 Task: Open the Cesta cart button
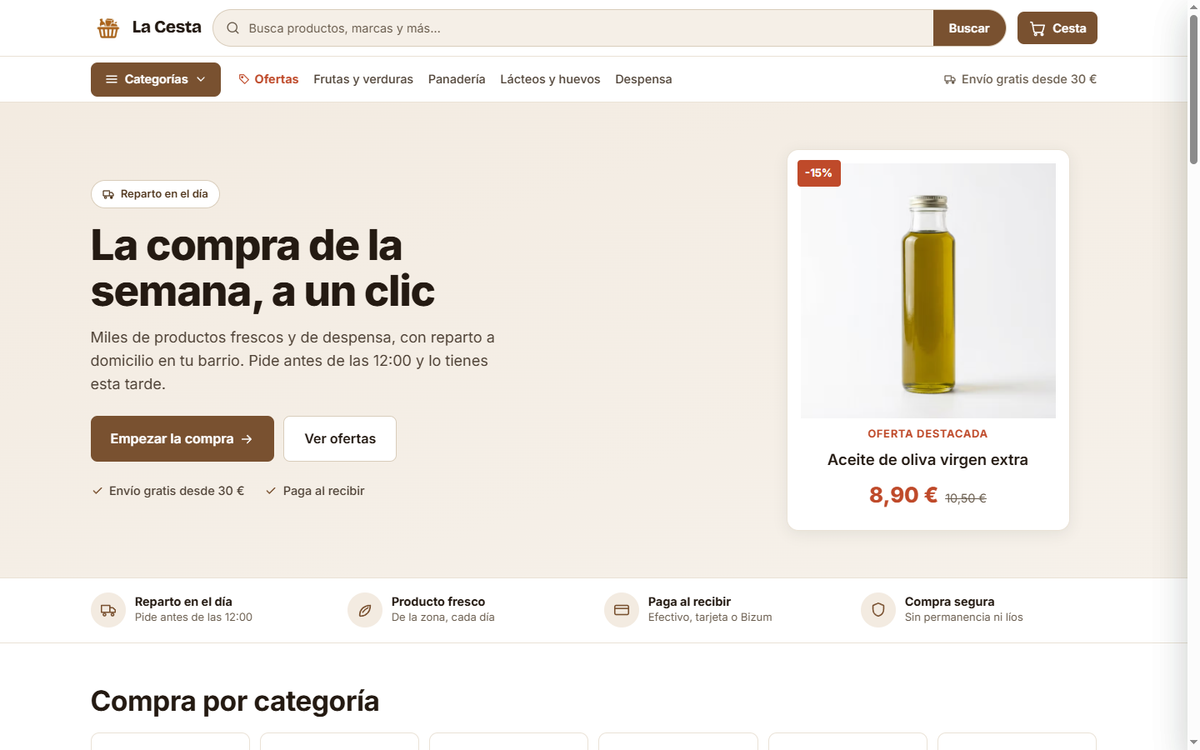point(1057,28)
